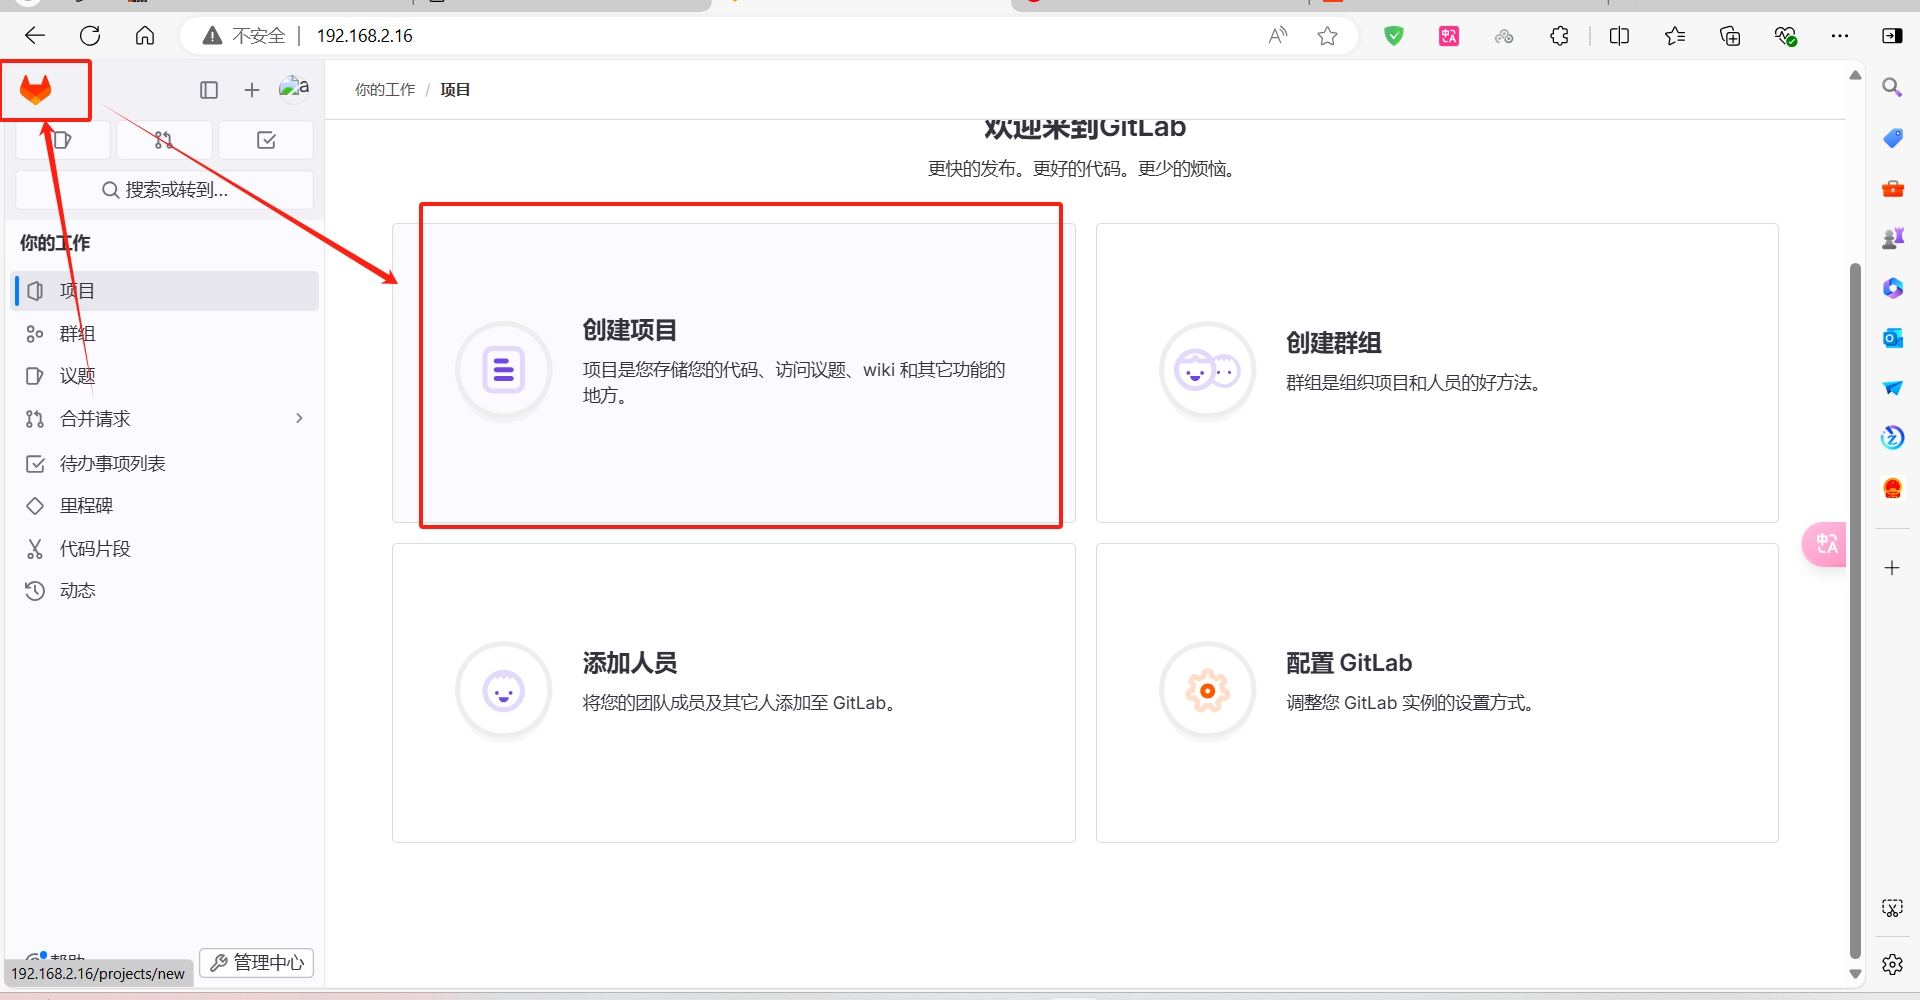This screenshot has height=1000, width=1920.
Task: Click the page vertical scrollbar
Action: click(x=1855, y=610)
